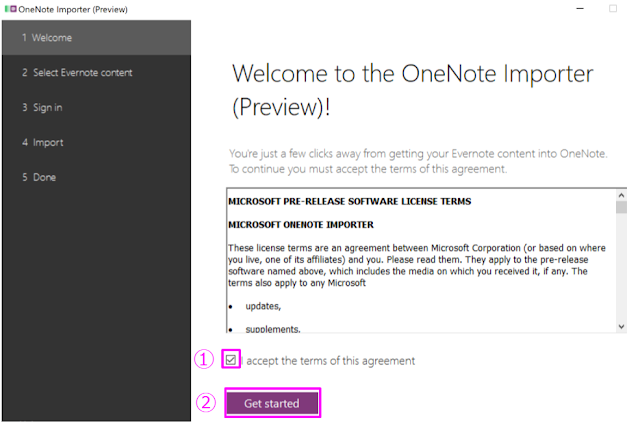This screenshot has height=422, width=640.
Task: Minimize the OneNote Importer window
Action: [x=580, y=9]
